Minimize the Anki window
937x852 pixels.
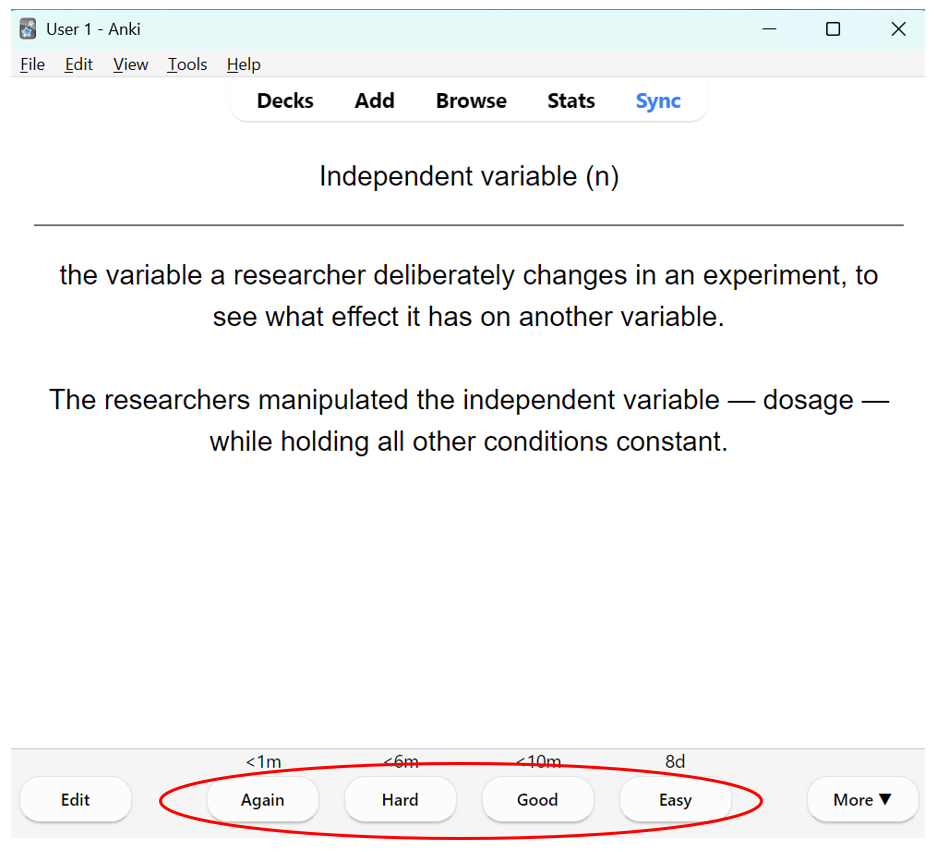pyautogui.click(x=770, y=29)
